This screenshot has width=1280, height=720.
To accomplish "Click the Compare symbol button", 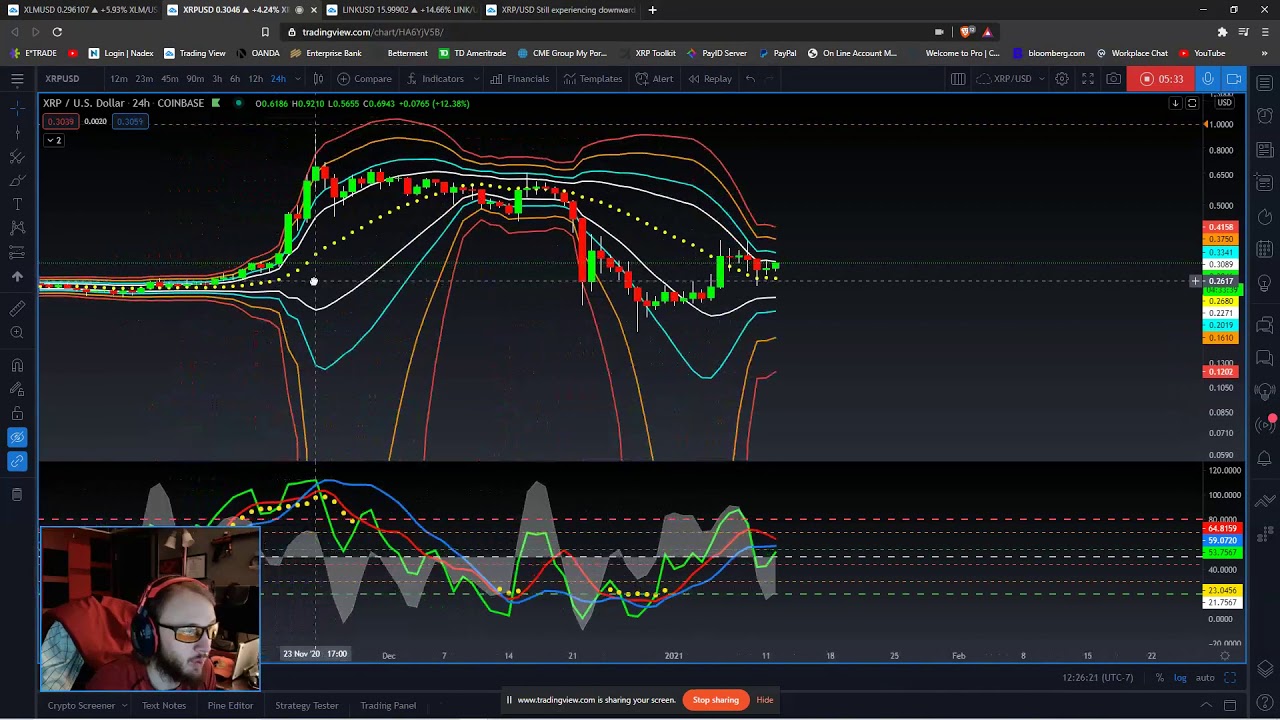I will (x=365, y=79).
